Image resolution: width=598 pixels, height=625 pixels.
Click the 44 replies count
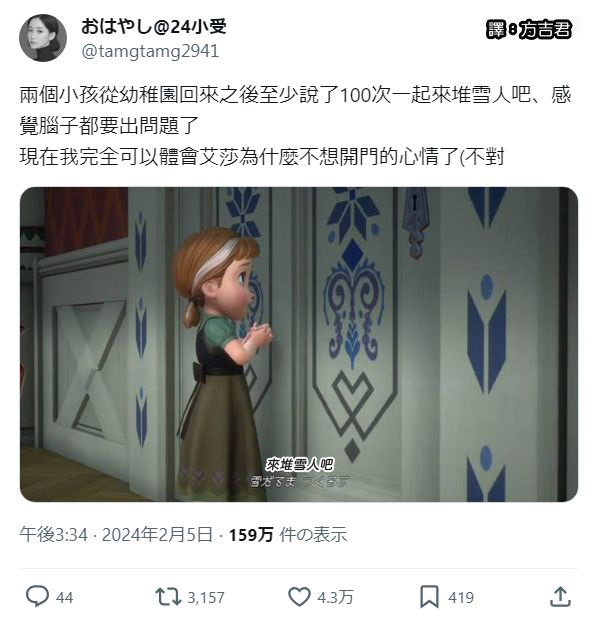[65, 597]
